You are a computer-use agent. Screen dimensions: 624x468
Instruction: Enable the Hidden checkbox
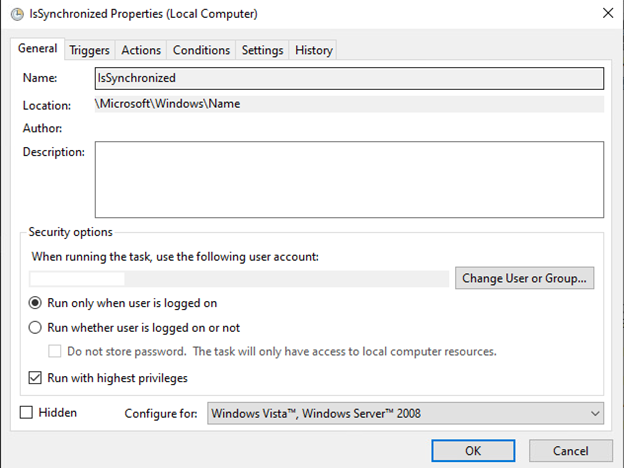tap(27, 412)
